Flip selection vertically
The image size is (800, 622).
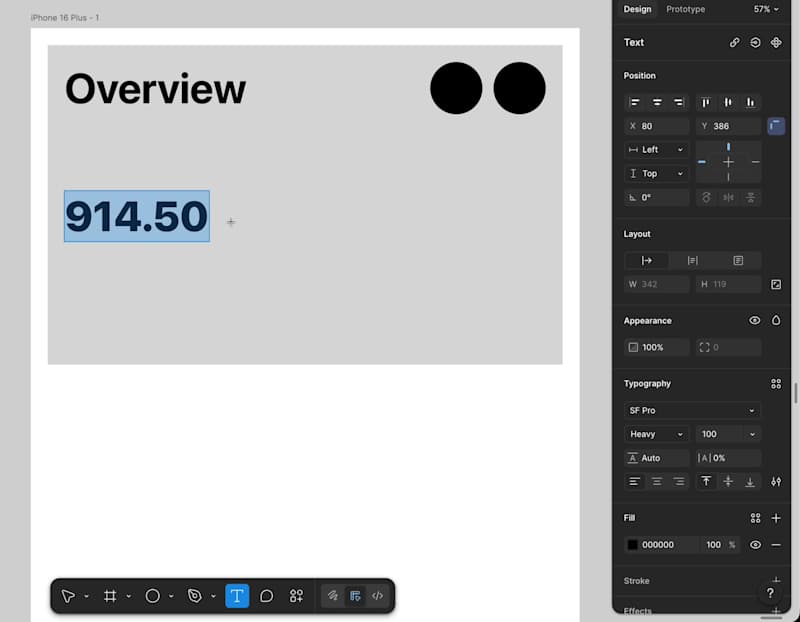pyautogui.click(x=751, y=197)
